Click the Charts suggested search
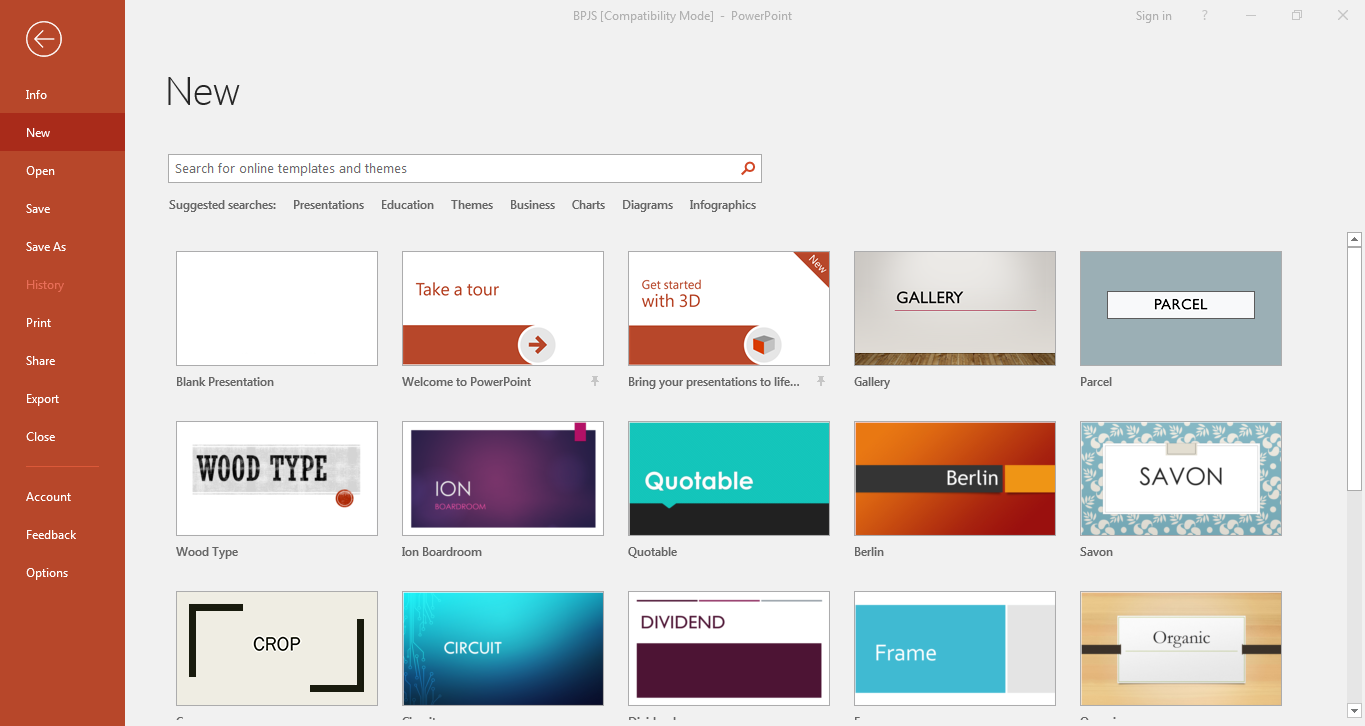The height and width of the screenshot is (726, 1365). pyautogui.click(x=588, y=205)
